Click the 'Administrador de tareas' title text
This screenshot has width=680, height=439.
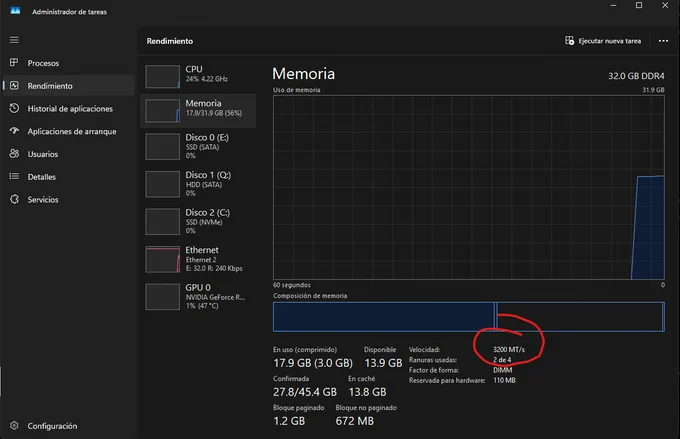coord(69,12)
